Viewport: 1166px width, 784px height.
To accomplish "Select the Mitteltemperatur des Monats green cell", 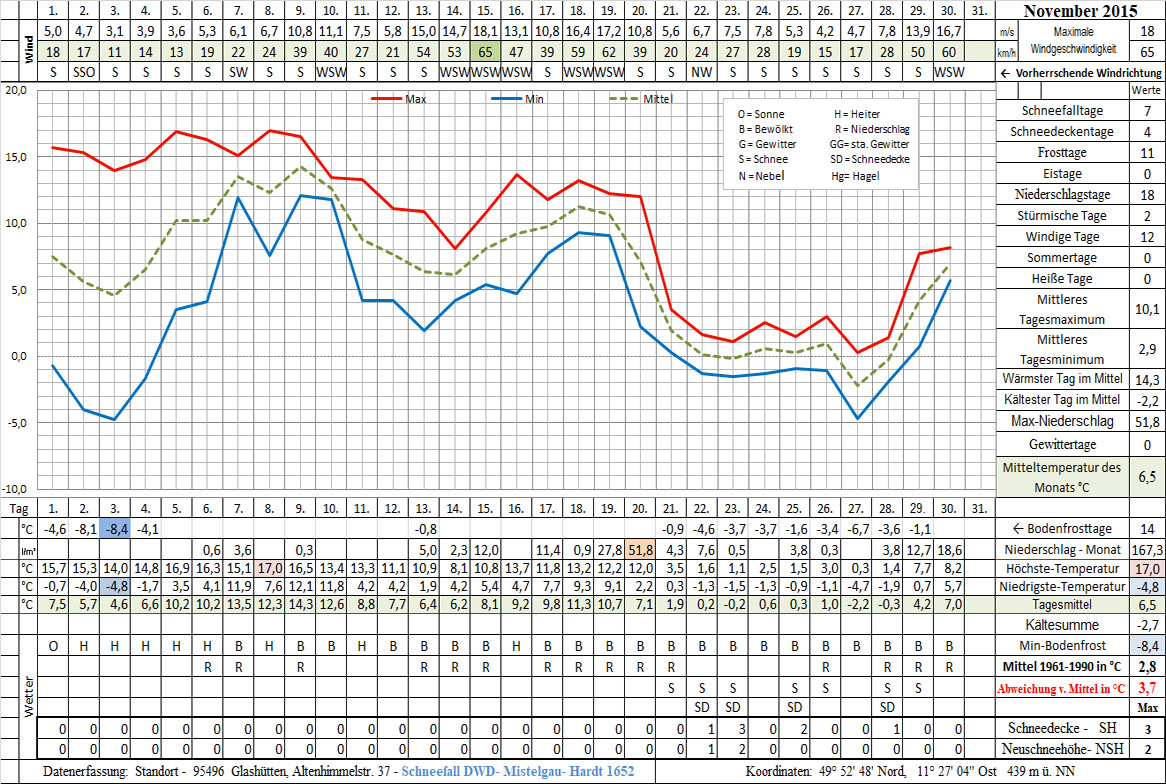I will (x=1061, y=477).
